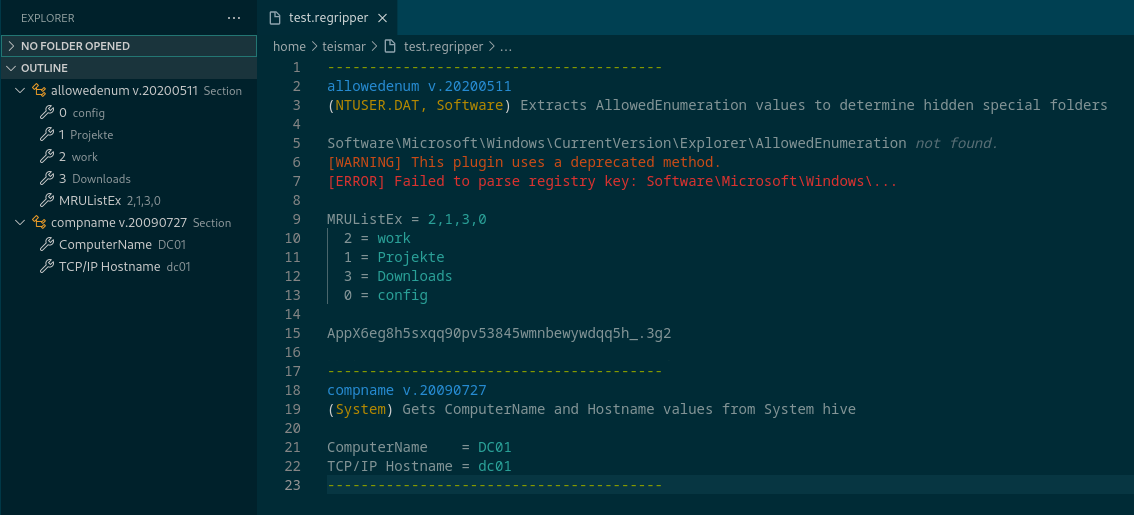Click the file icon in breadcrumb path

392,46
